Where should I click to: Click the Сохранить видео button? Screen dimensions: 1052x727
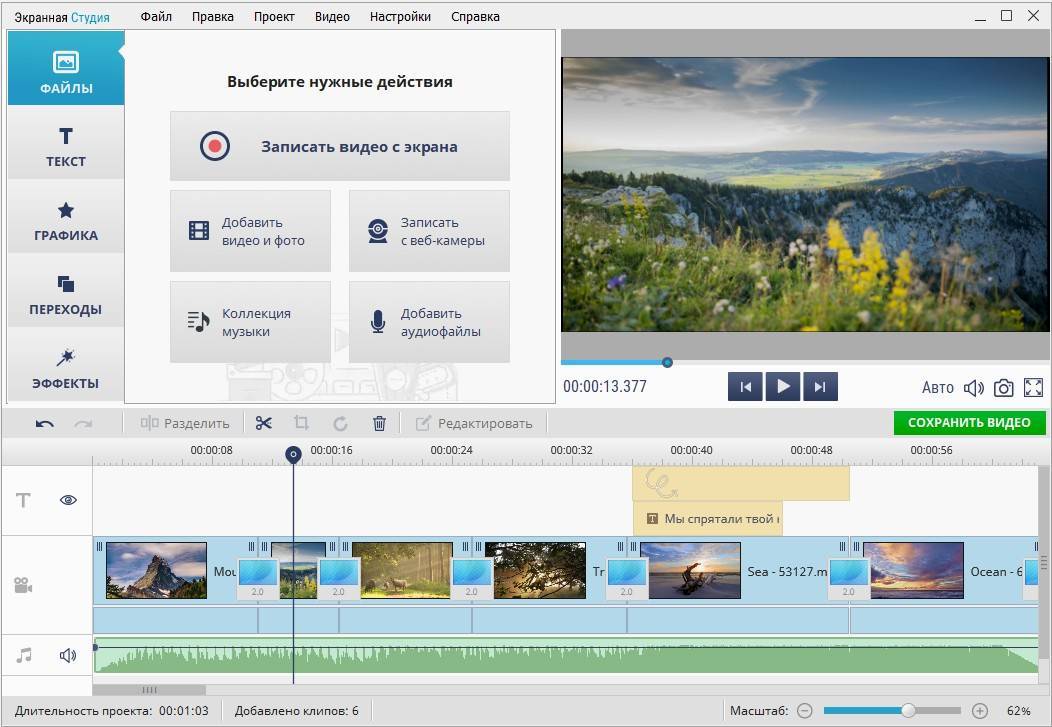(969, 423)
